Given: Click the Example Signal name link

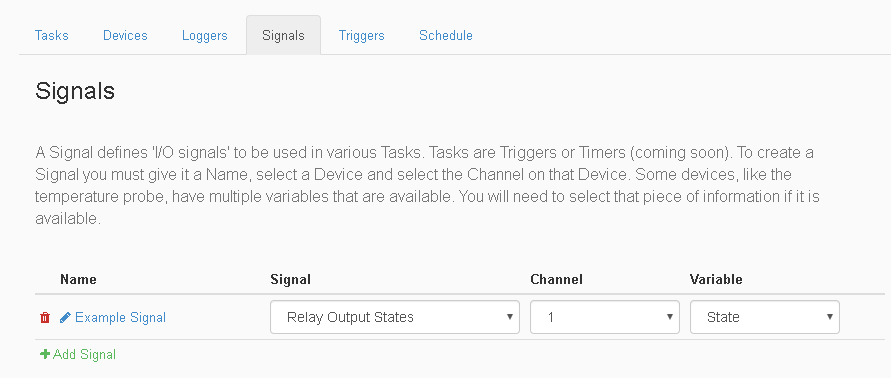Looking at the screenshot, I should tap(120, 317).
